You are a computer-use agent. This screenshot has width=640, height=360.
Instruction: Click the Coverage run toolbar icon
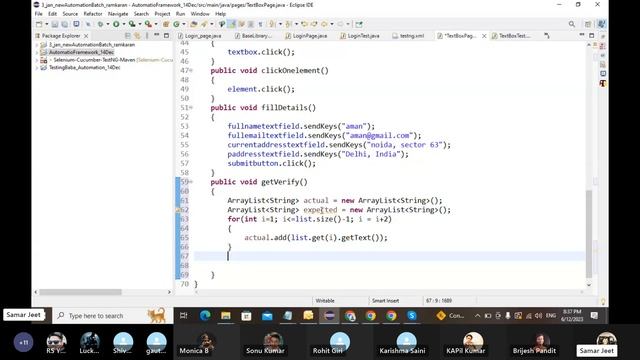pos(132,24)
